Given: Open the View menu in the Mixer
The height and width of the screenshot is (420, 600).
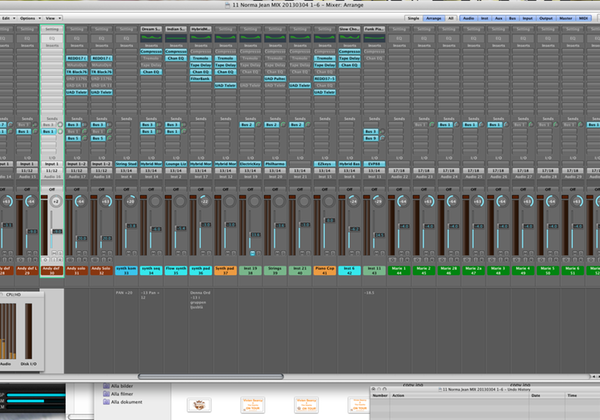Looking at the screenshot, I should 53,18.
